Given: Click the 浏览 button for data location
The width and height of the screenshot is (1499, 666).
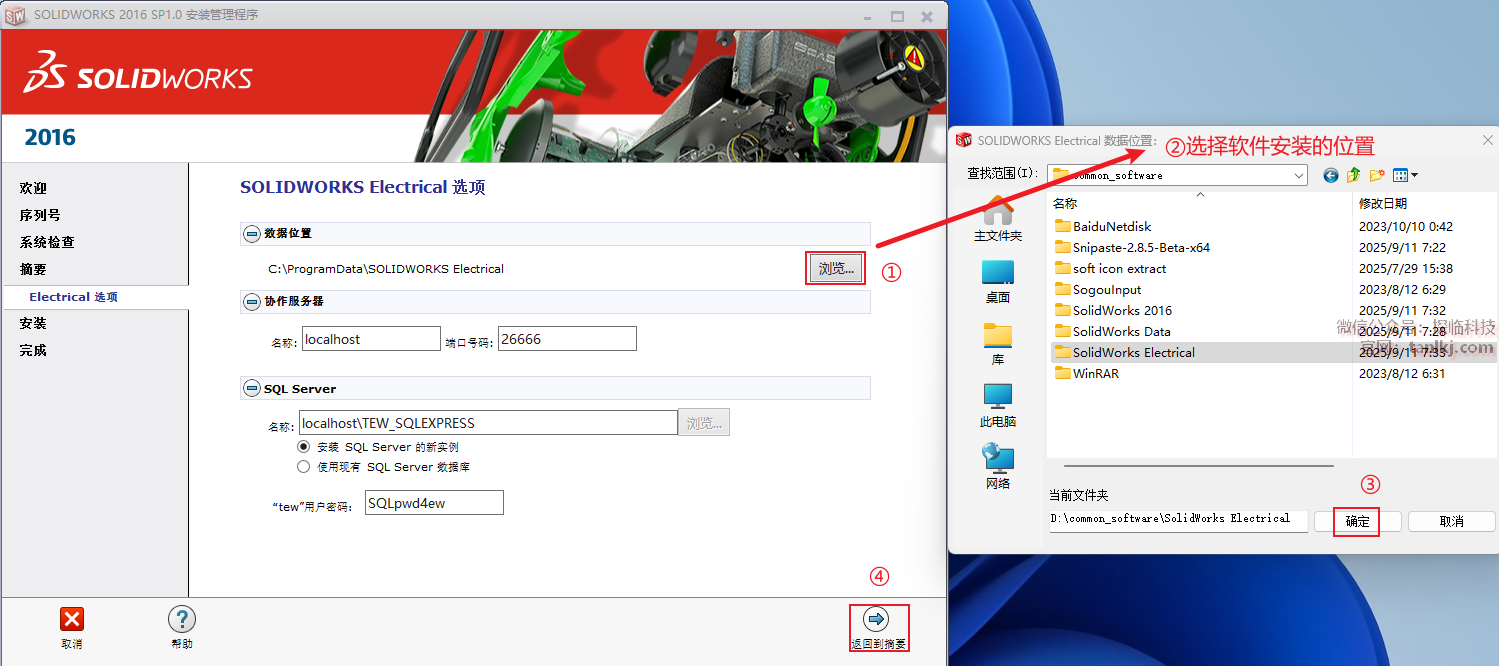Looking at the screenshot, I should tap(835, 268).
